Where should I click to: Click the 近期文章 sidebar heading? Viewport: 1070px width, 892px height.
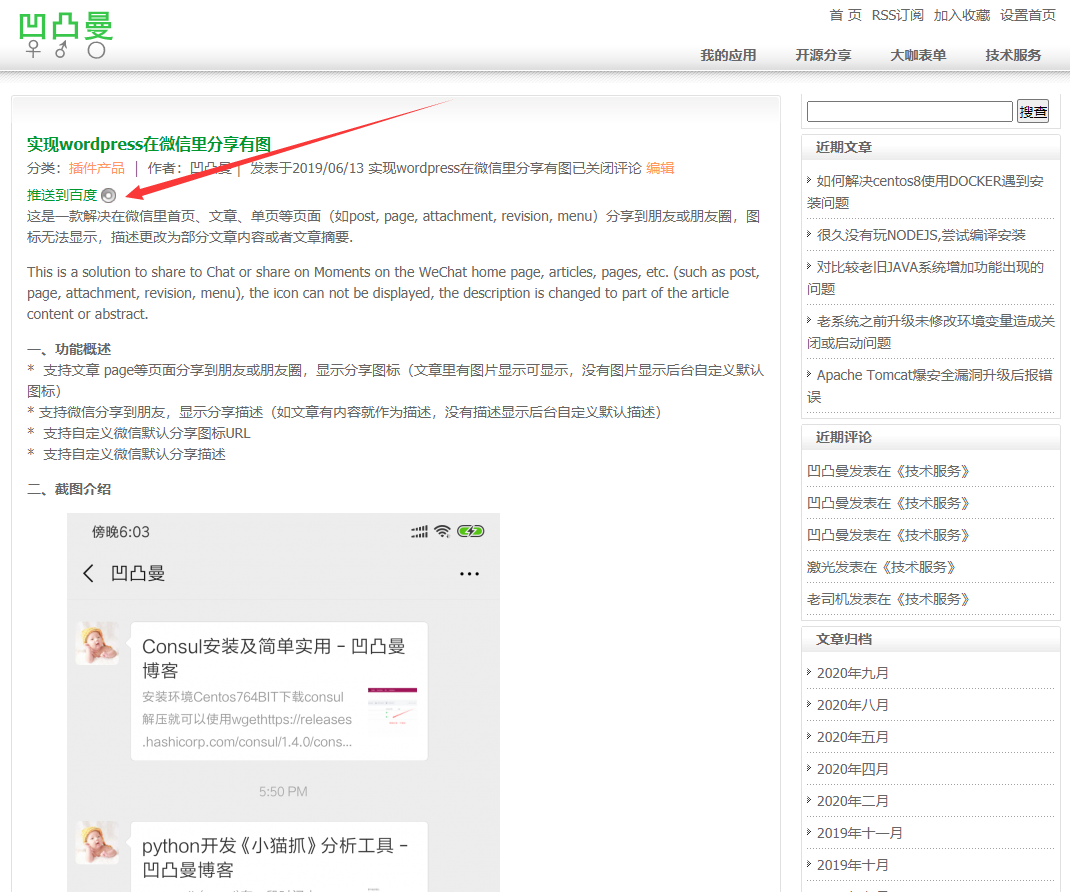point(843,147)
